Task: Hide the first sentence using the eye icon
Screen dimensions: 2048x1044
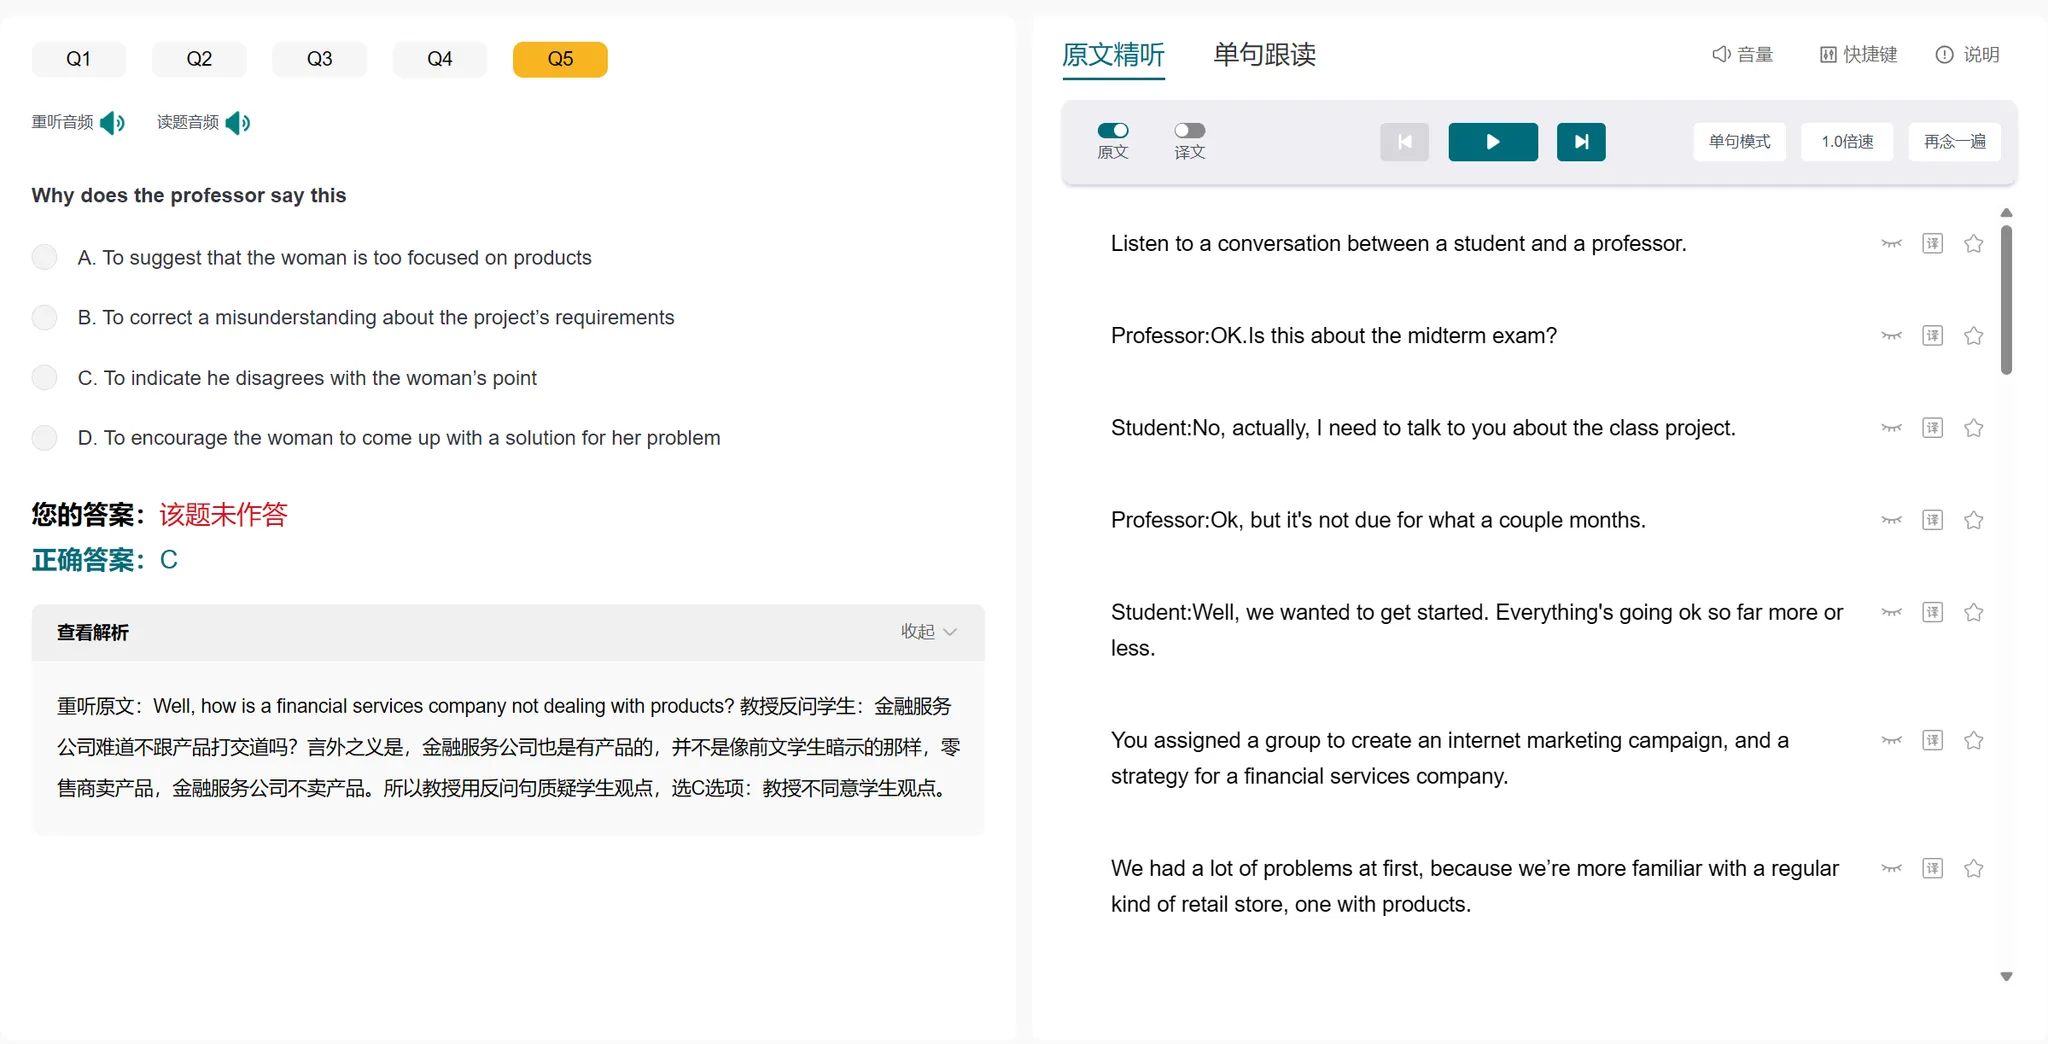Action: [x=1891, y=244]
